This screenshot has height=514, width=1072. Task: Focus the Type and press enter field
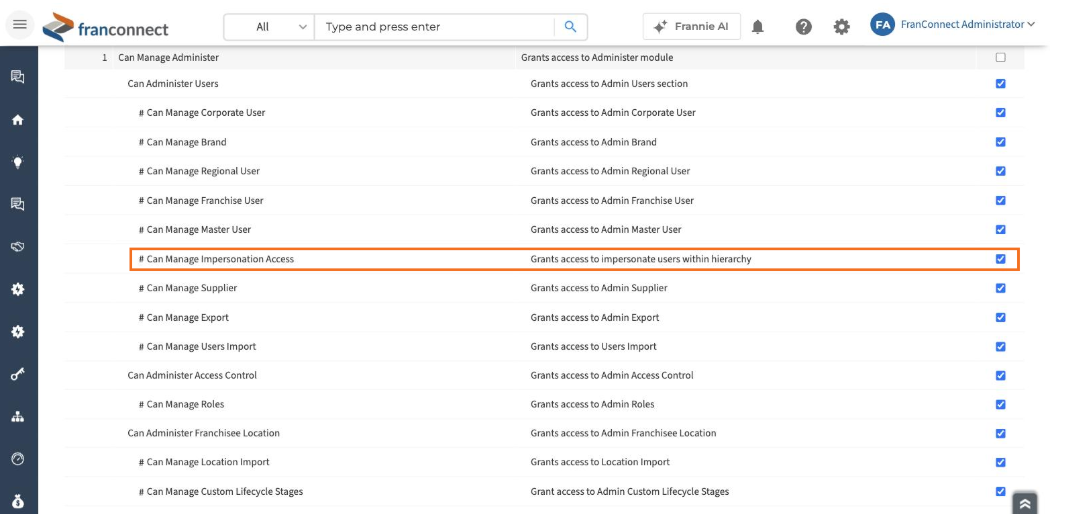pos(435,27)
